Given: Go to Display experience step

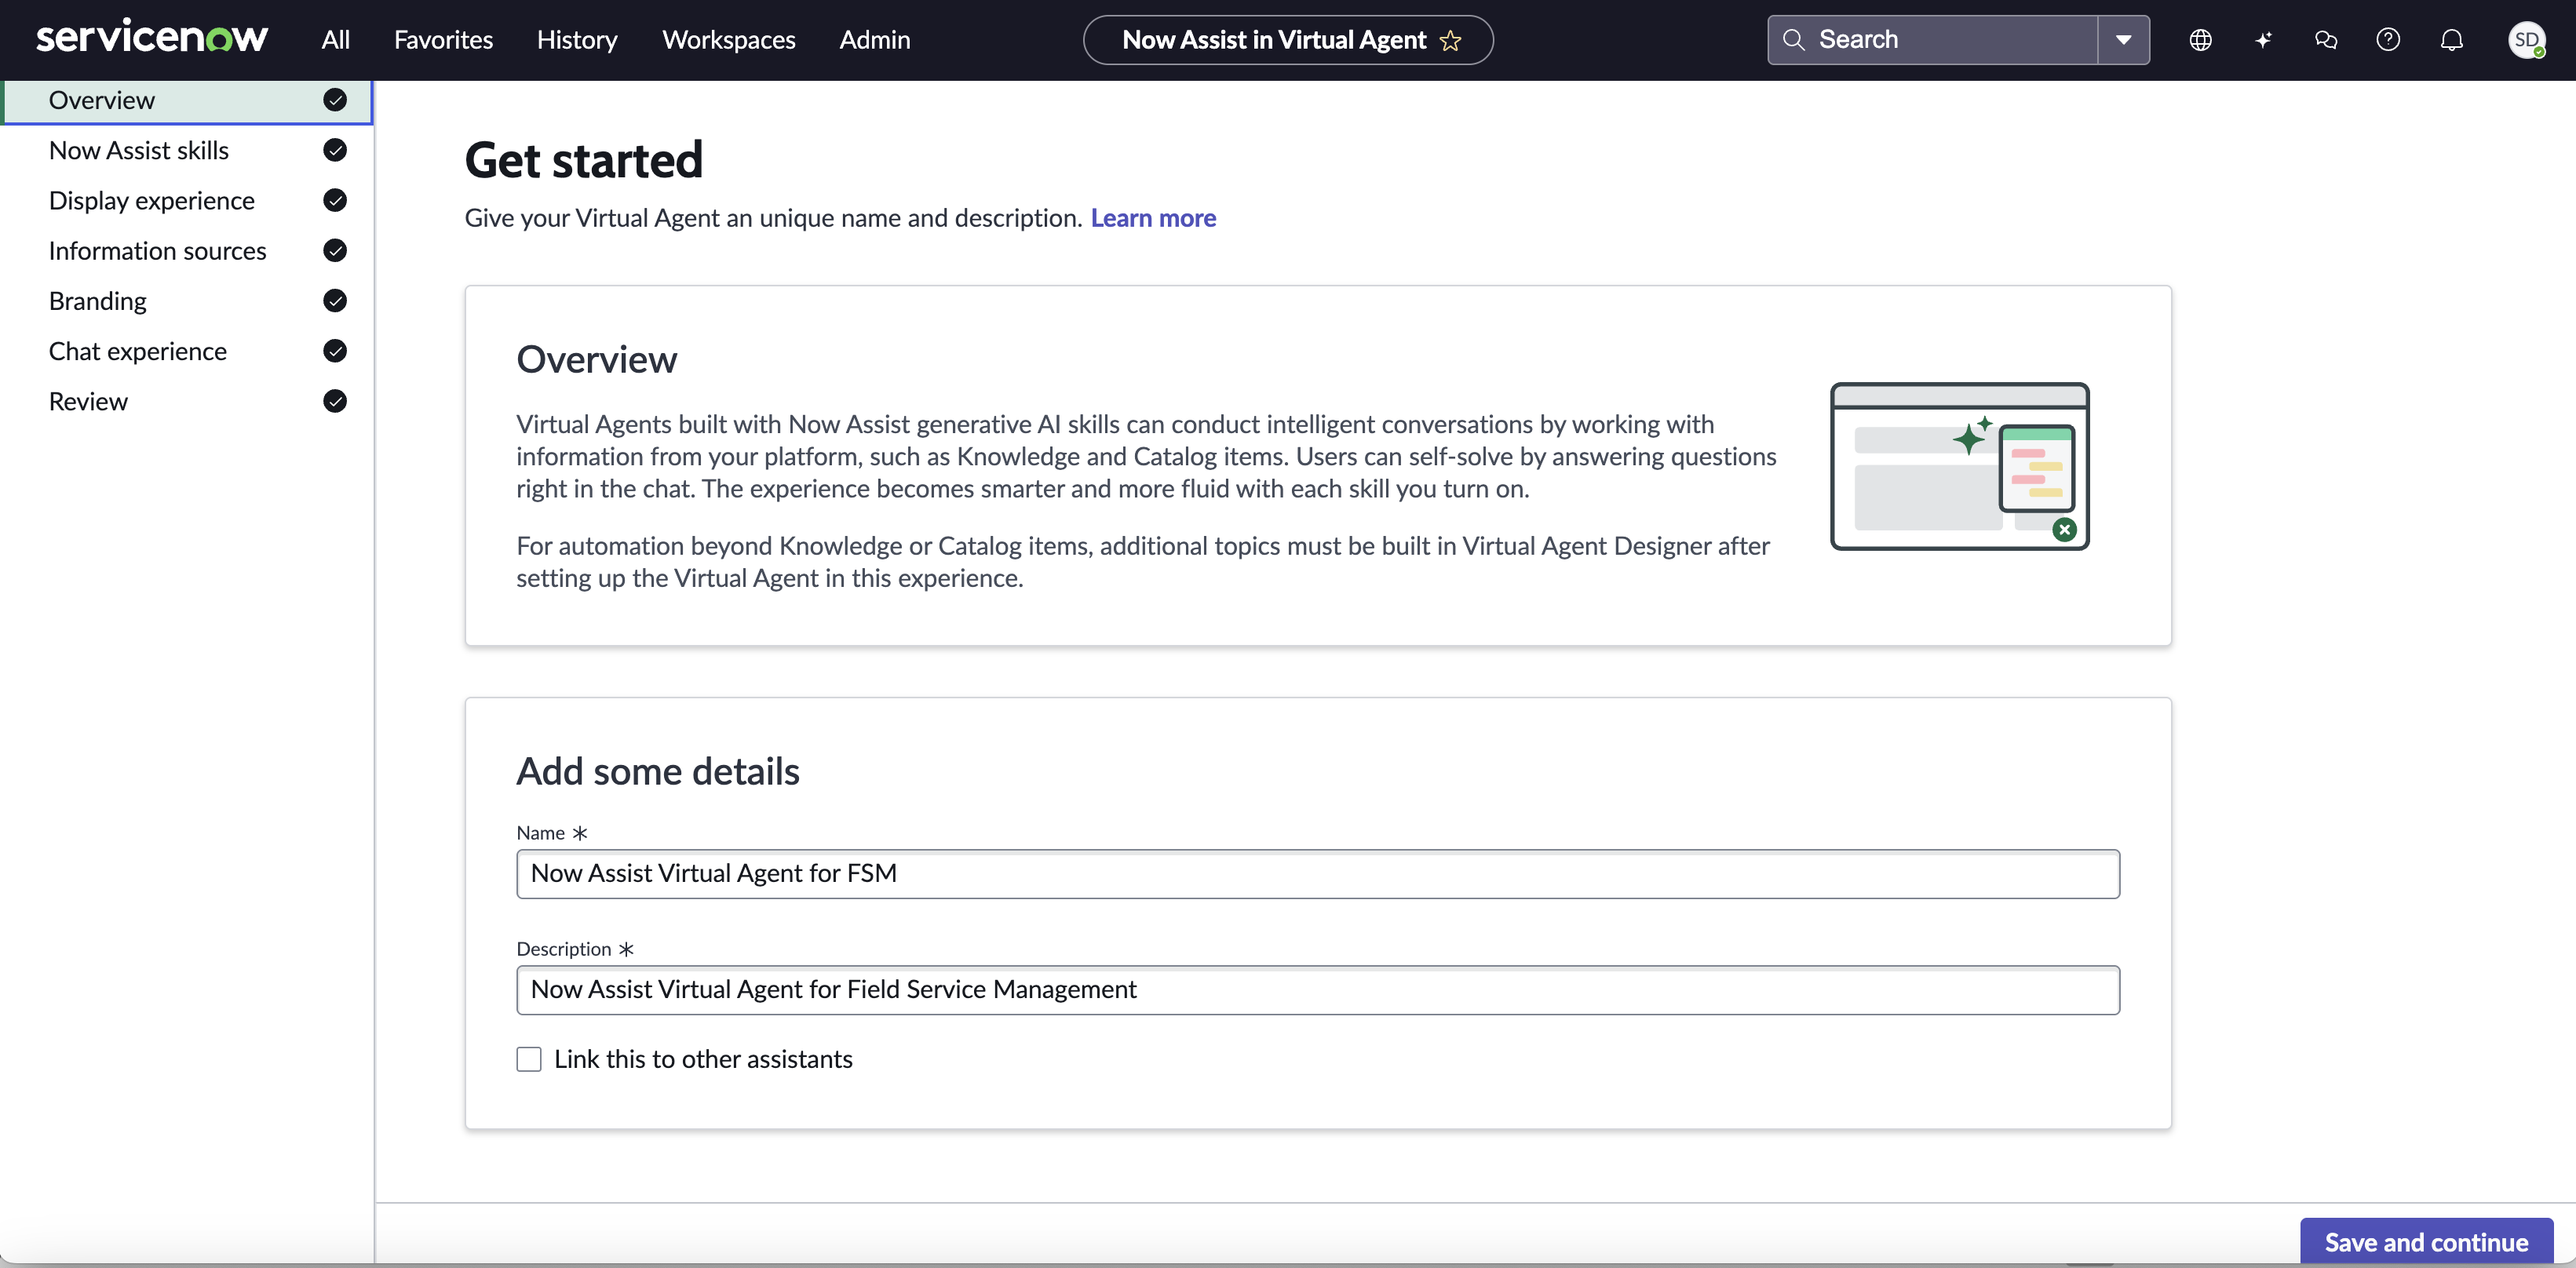Looking at the screenshot, I should [187, 200].
